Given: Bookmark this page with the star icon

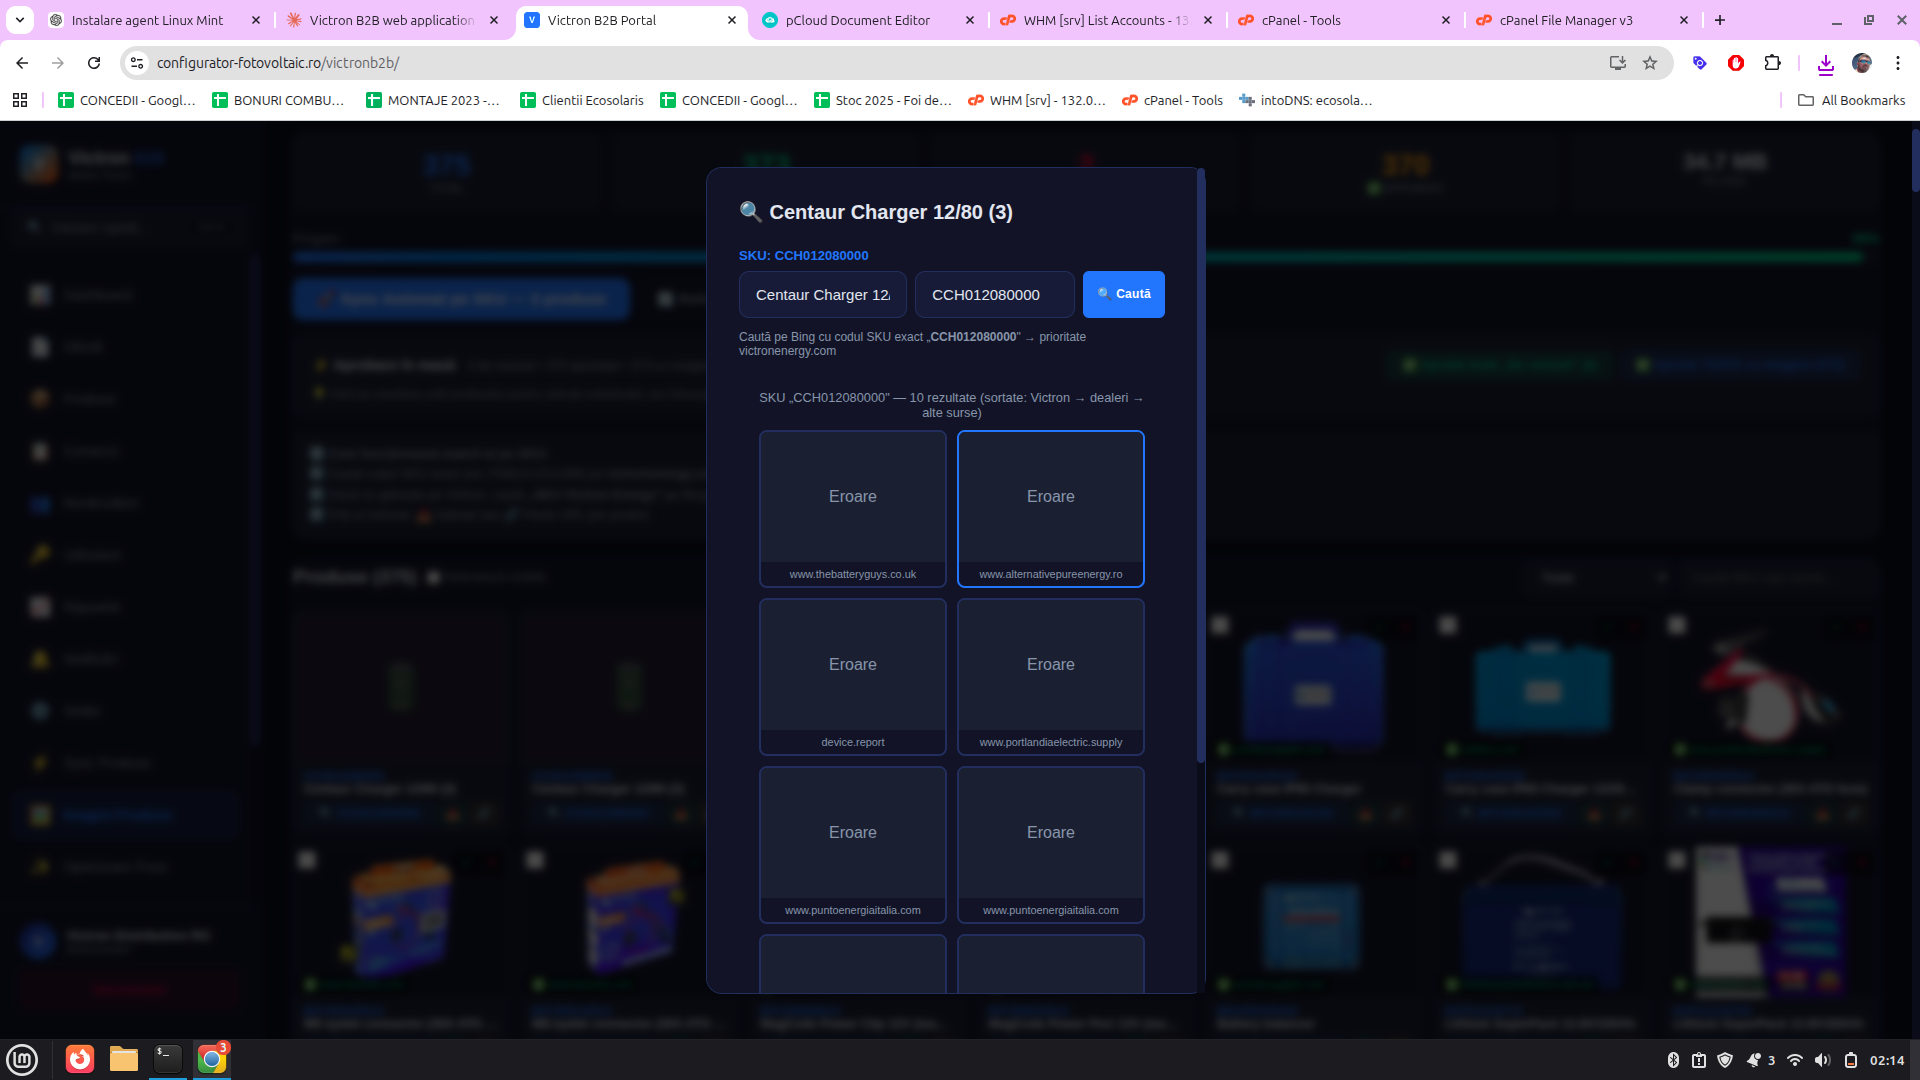Looking at the screenshot, I should [x=1650, y=63].
